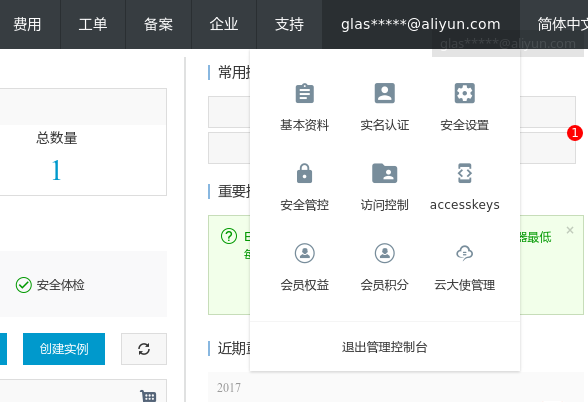Dismiss the green notice with the close X

pos(570,230)
